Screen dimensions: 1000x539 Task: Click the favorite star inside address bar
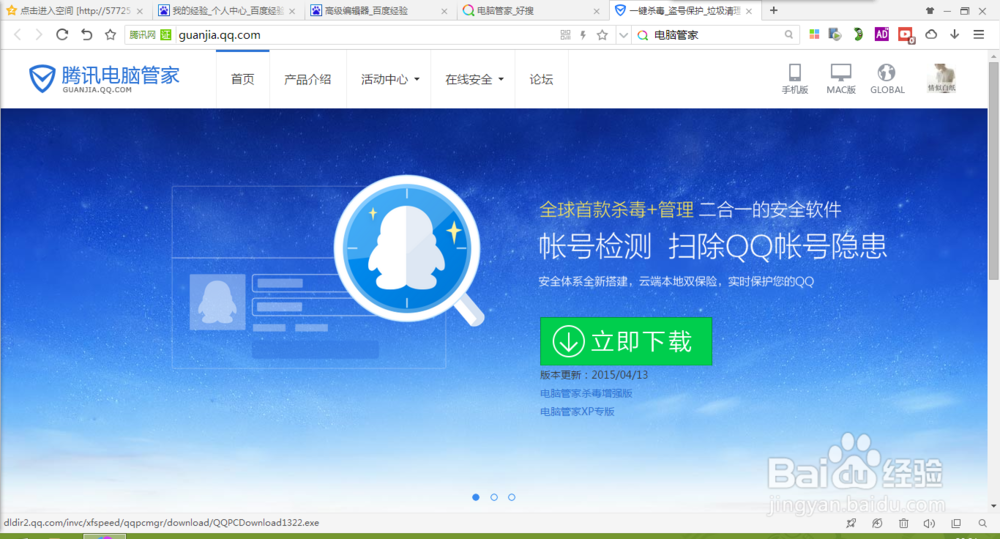(x=602, y=35)
